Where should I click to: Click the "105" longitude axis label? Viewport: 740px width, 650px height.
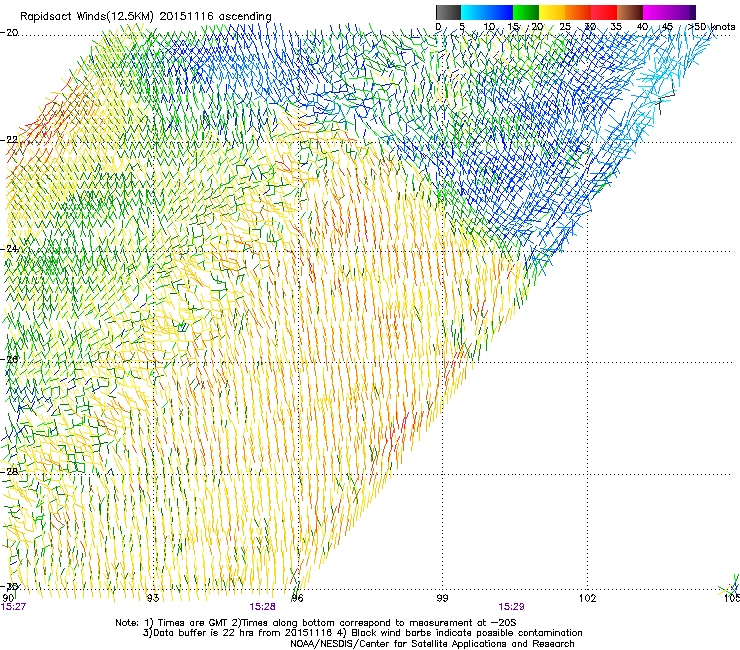[x=732, y=598]
